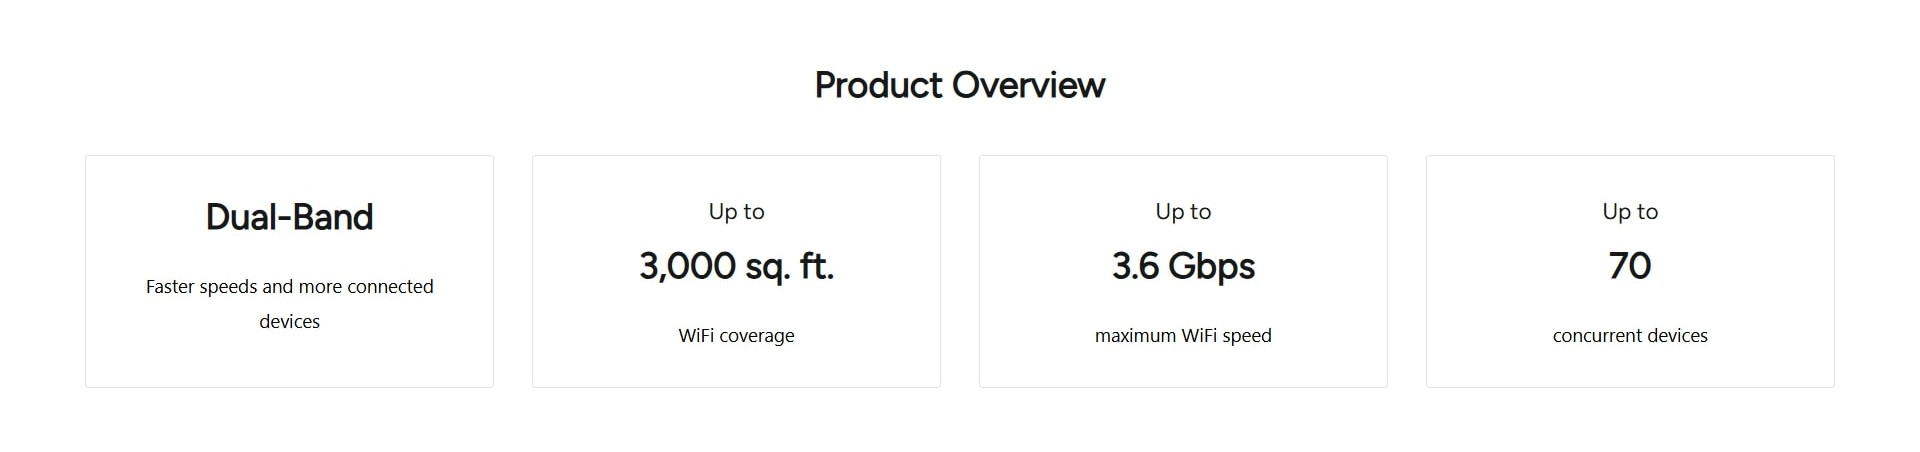The width and height of the screenshot is (1920, 452).
Task: Click 'Up to' above 3.6 Gbps
Action: pos(1183,212)
